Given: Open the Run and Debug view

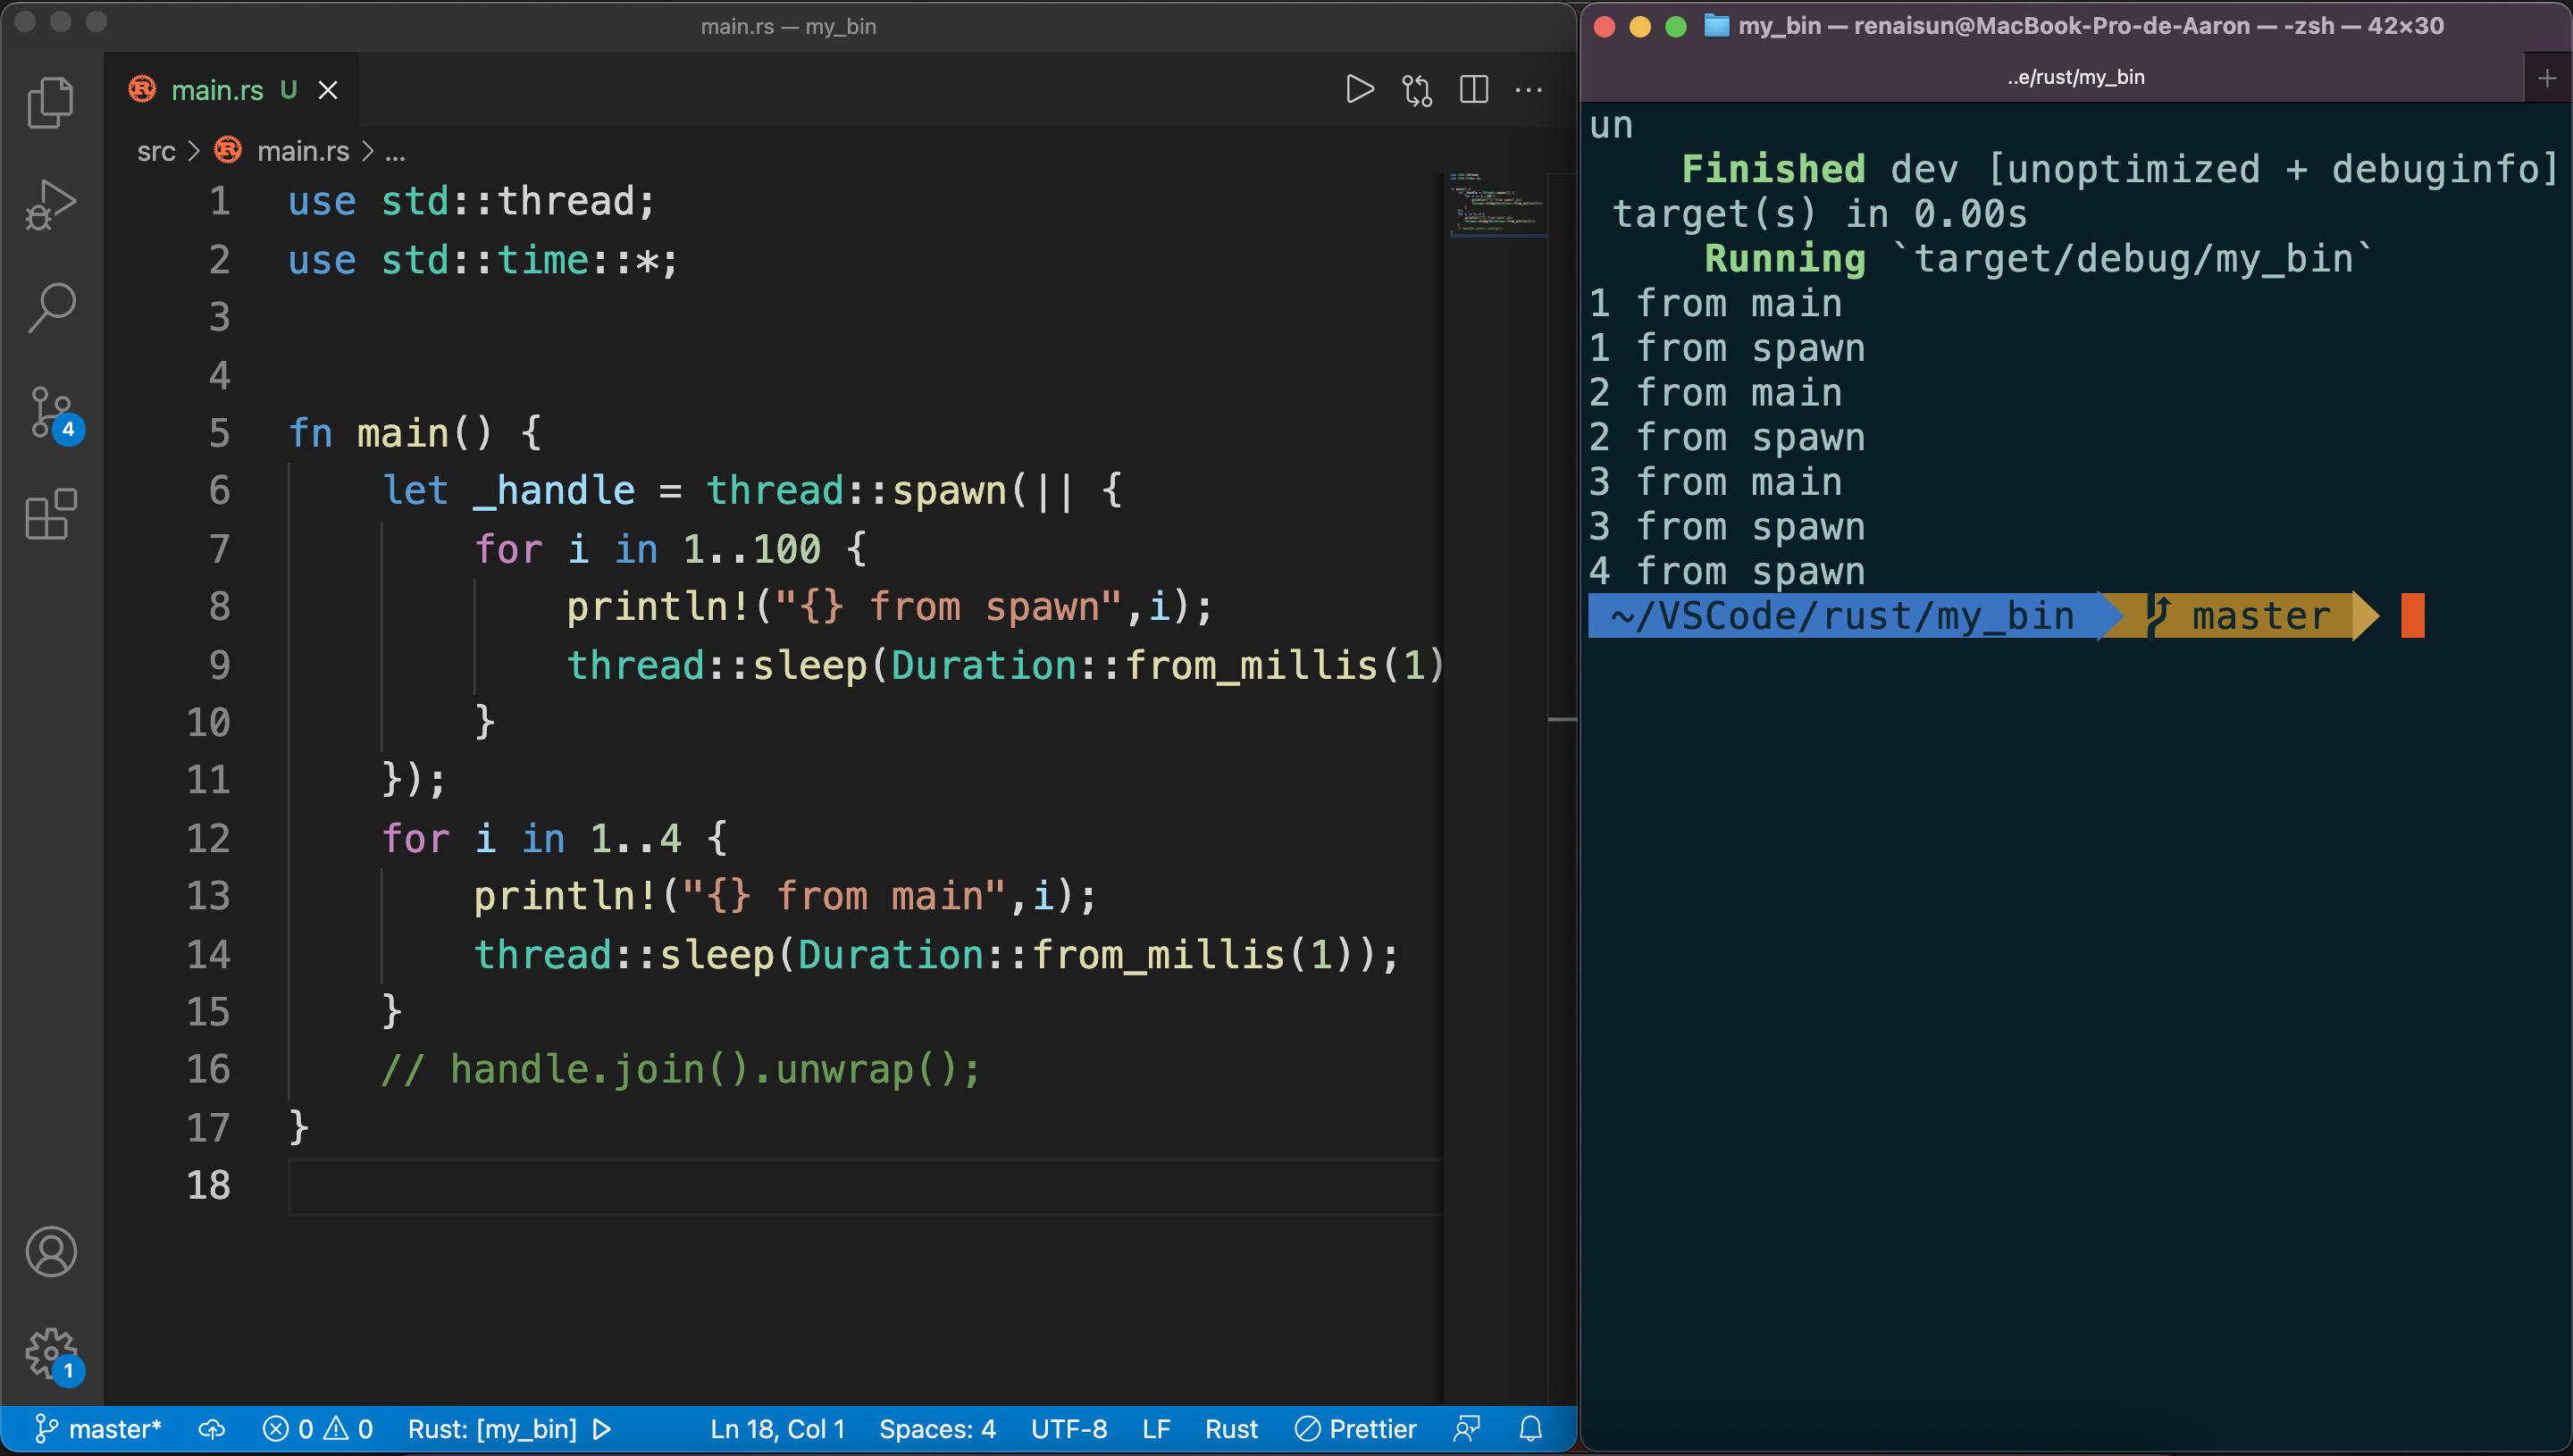Looking at the screenshot, I should tap(50, 205).
